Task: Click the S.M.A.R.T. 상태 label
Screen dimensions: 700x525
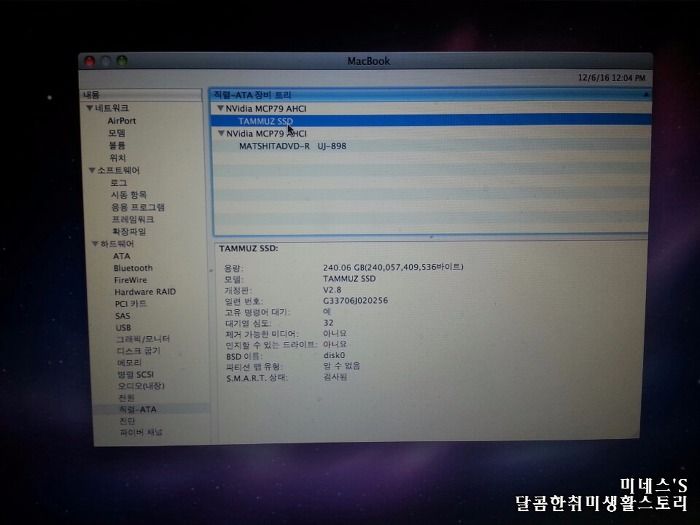Action: pyautogui.click(x=257, y=378)
